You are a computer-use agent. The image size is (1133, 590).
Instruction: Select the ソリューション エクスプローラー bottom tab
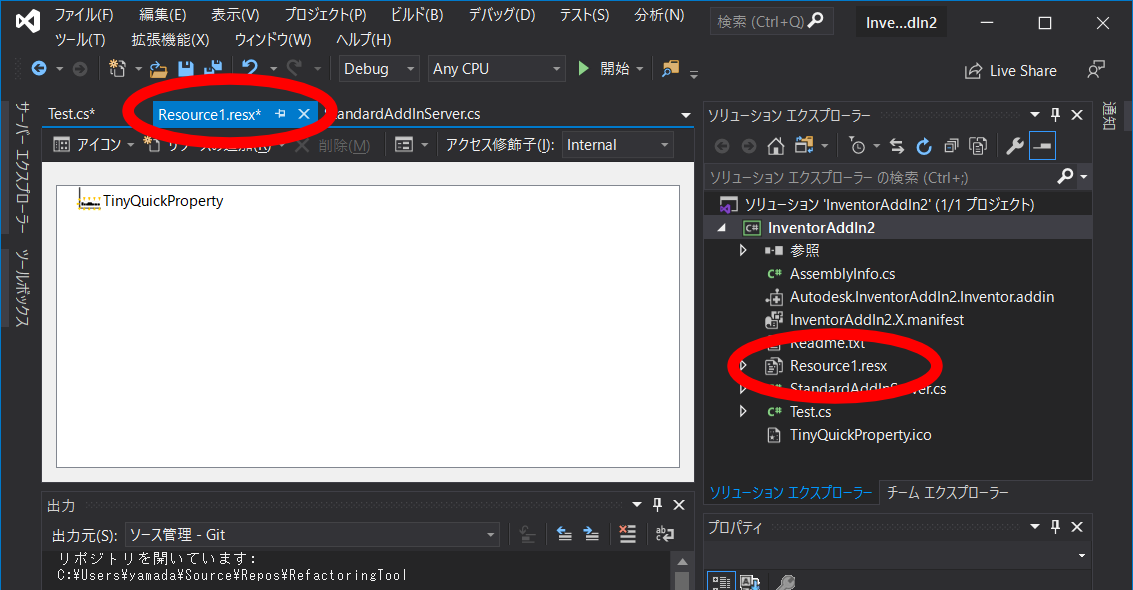(x=790, y=493)
